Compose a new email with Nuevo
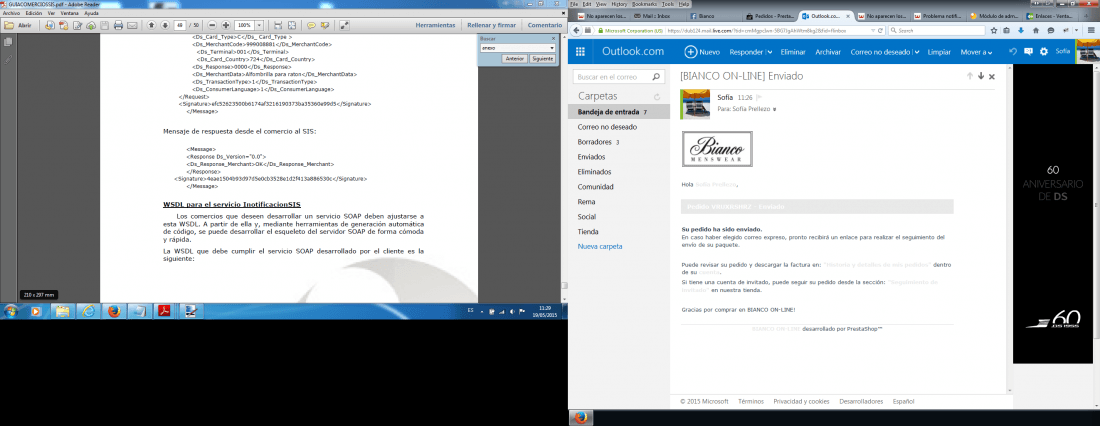This screenshot has height=426, width=1100. pyautogui.click(x=702, y=52)
